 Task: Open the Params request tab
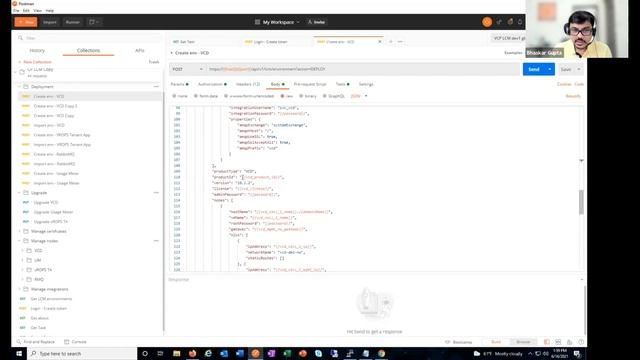(179, 84)
